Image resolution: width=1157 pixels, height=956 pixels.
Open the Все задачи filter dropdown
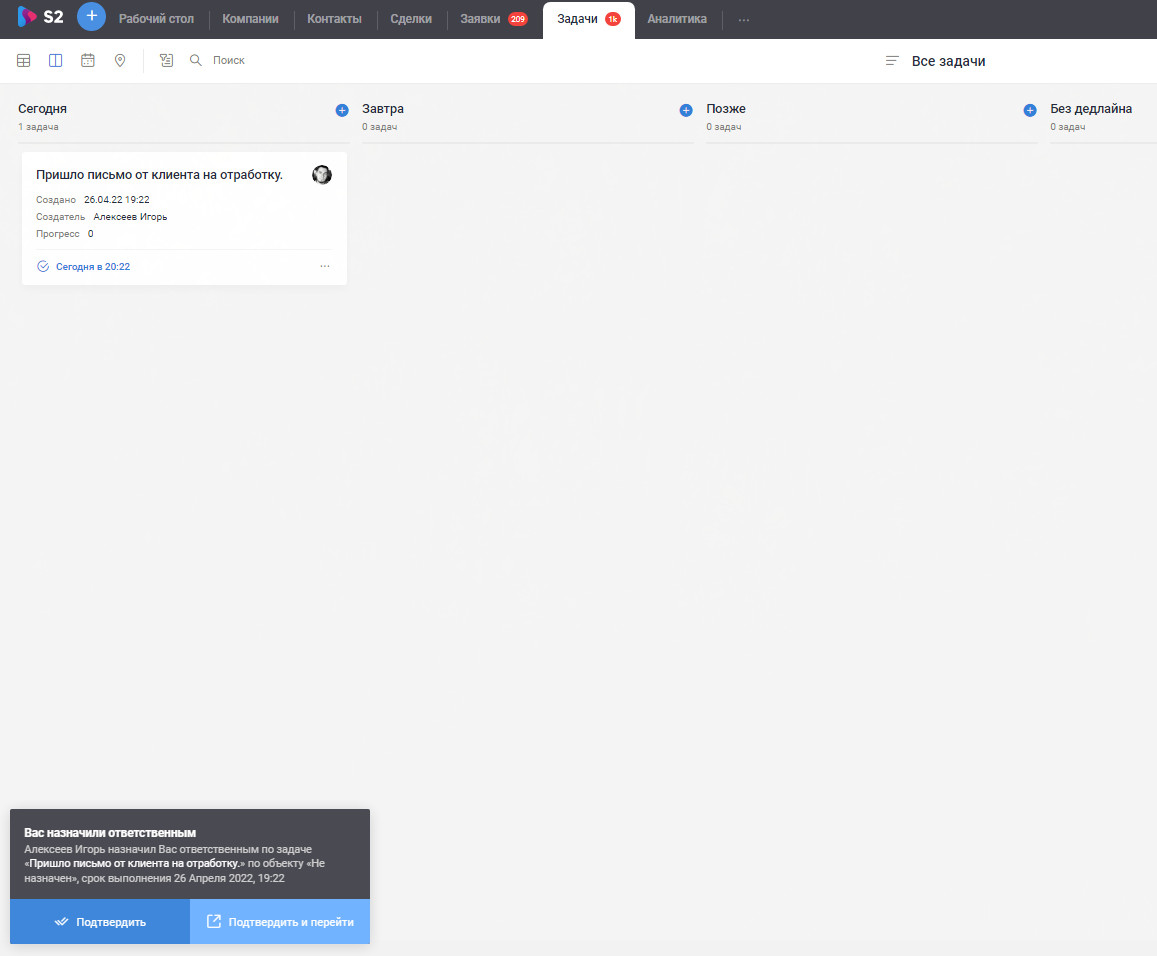948,61
